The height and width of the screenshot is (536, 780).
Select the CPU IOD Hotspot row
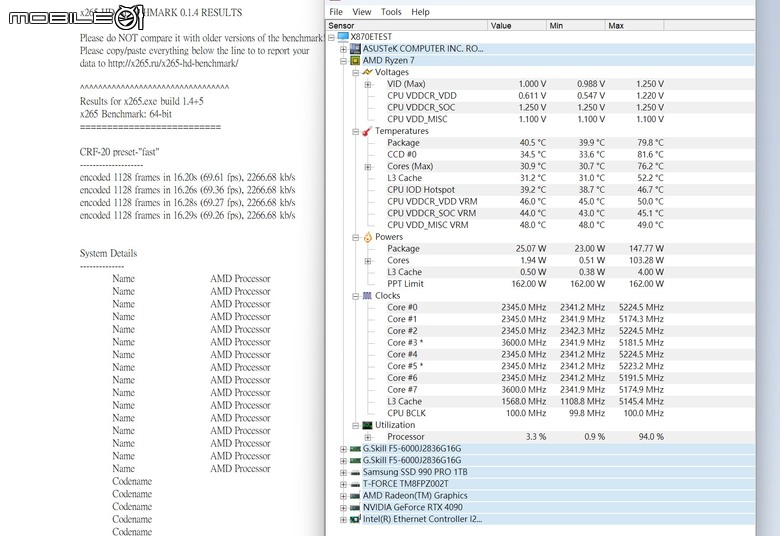tap(525, 190)
